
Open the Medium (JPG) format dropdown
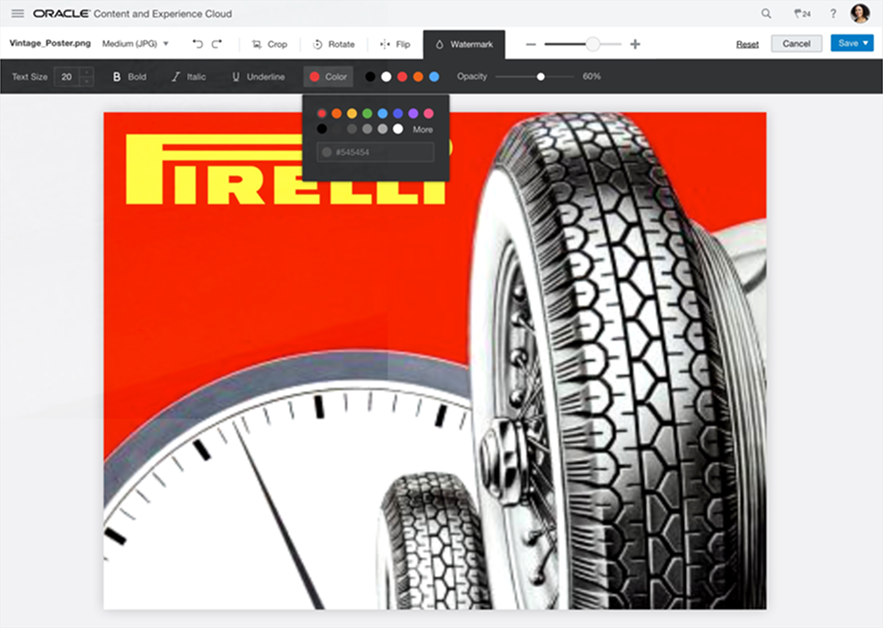point(135,43)
